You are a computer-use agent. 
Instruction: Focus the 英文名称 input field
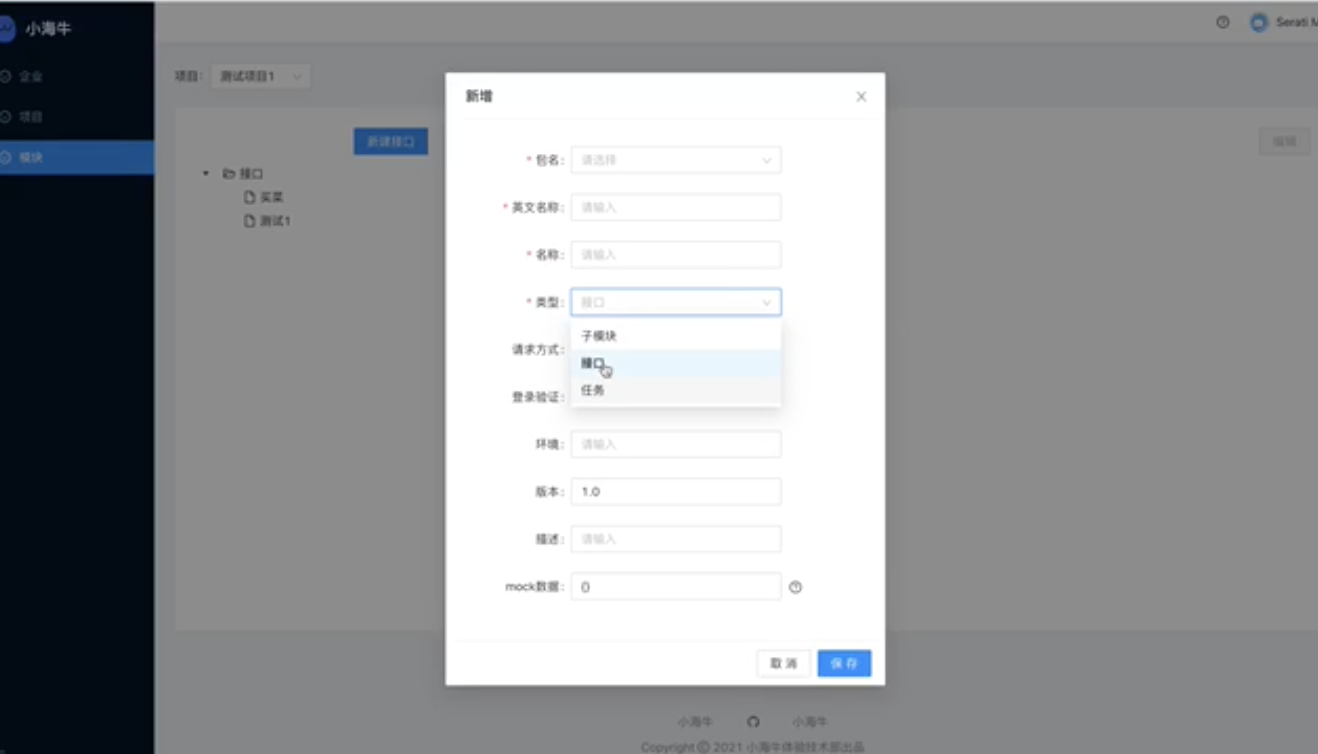[676, 207]
